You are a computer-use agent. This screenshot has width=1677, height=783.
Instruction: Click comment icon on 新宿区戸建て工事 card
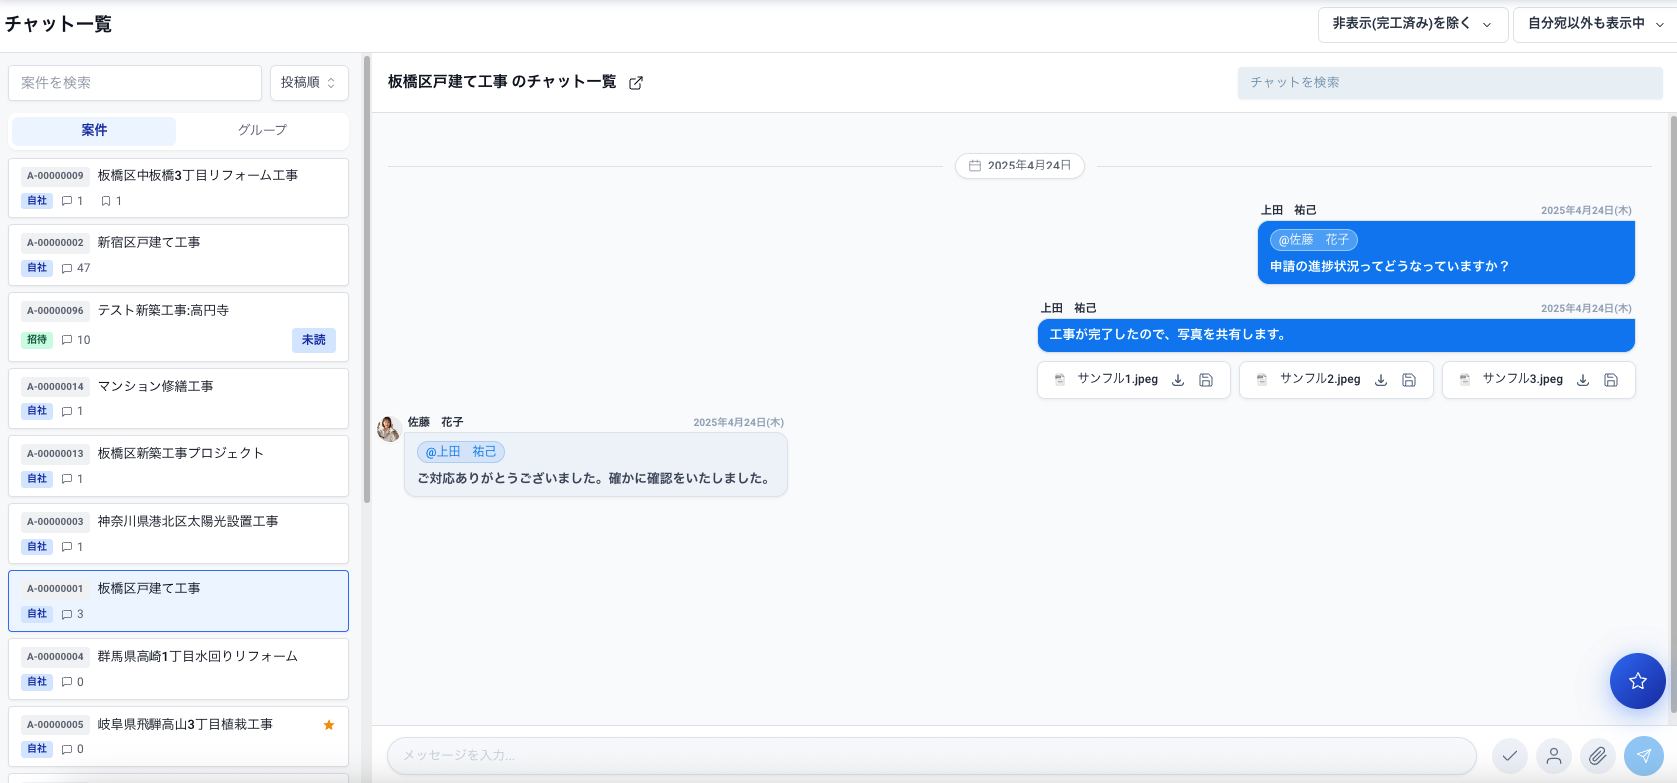tap(67, 268)
